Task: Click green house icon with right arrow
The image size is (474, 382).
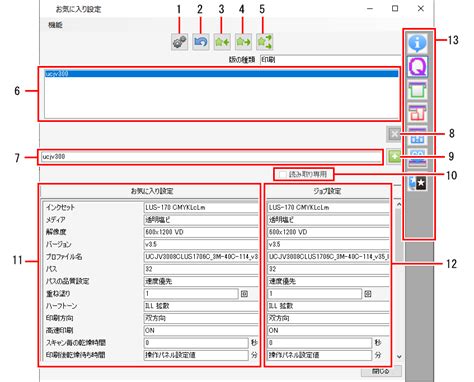Action: (243, 42)
